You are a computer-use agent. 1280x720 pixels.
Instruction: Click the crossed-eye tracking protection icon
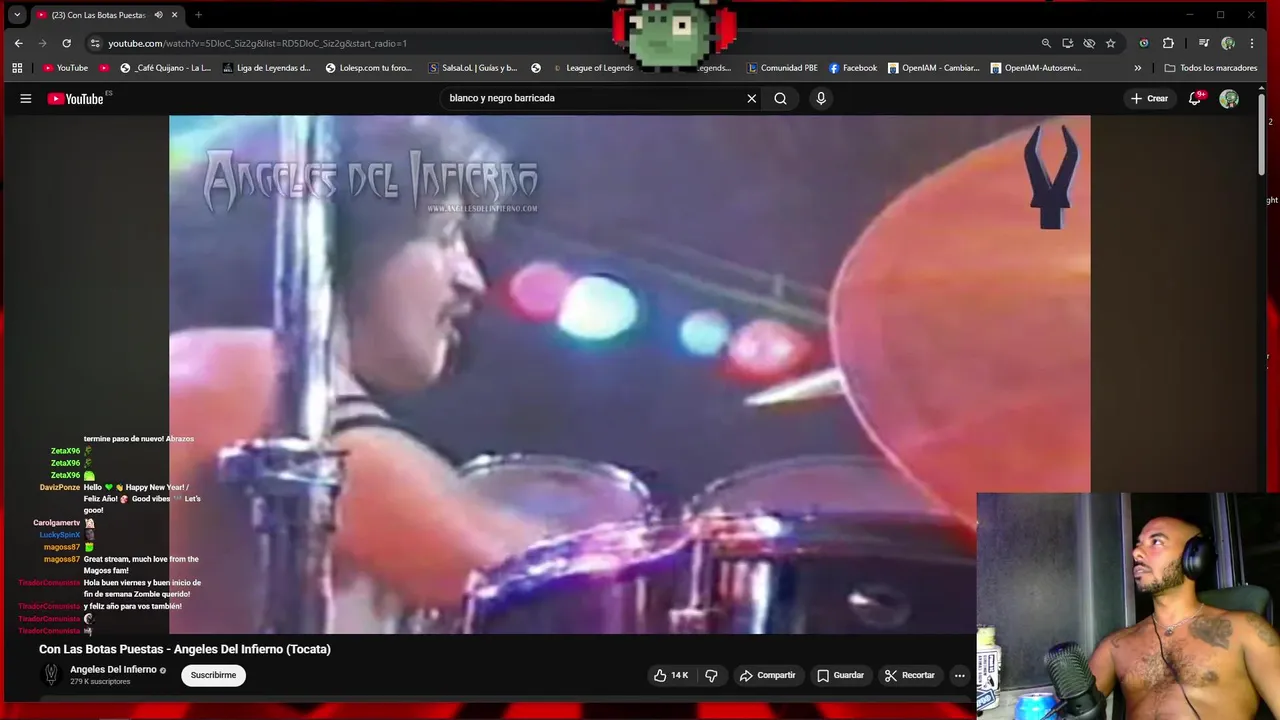coord(1089,43)
